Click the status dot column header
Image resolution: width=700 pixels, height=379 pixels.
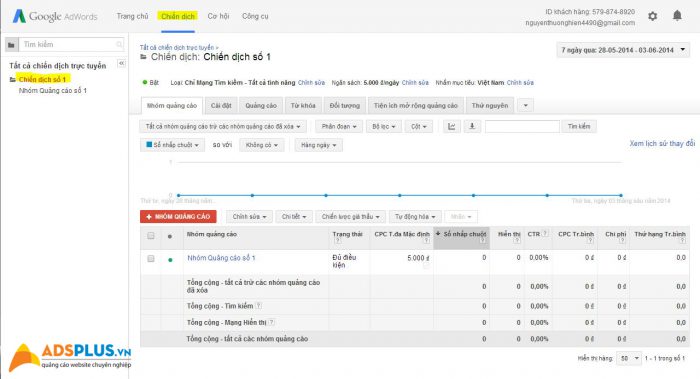(170, 236)
